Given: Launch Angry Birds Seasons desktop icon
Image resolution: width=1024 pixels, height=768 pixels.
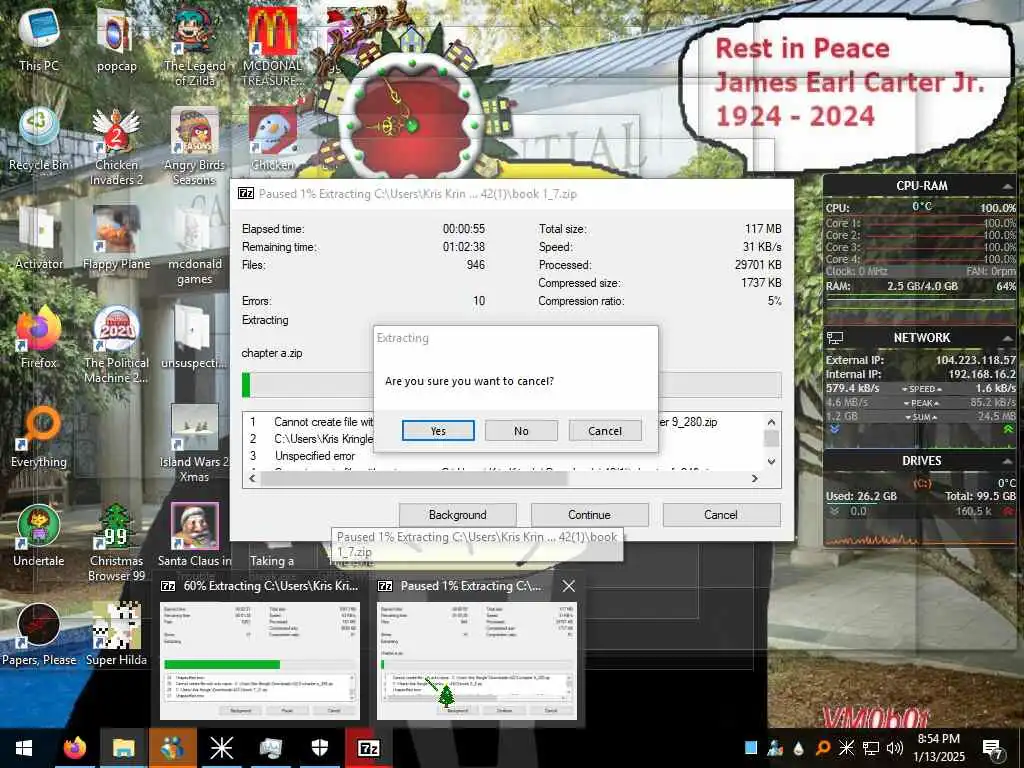Looking at the screenshot, I should pos(195,146).
